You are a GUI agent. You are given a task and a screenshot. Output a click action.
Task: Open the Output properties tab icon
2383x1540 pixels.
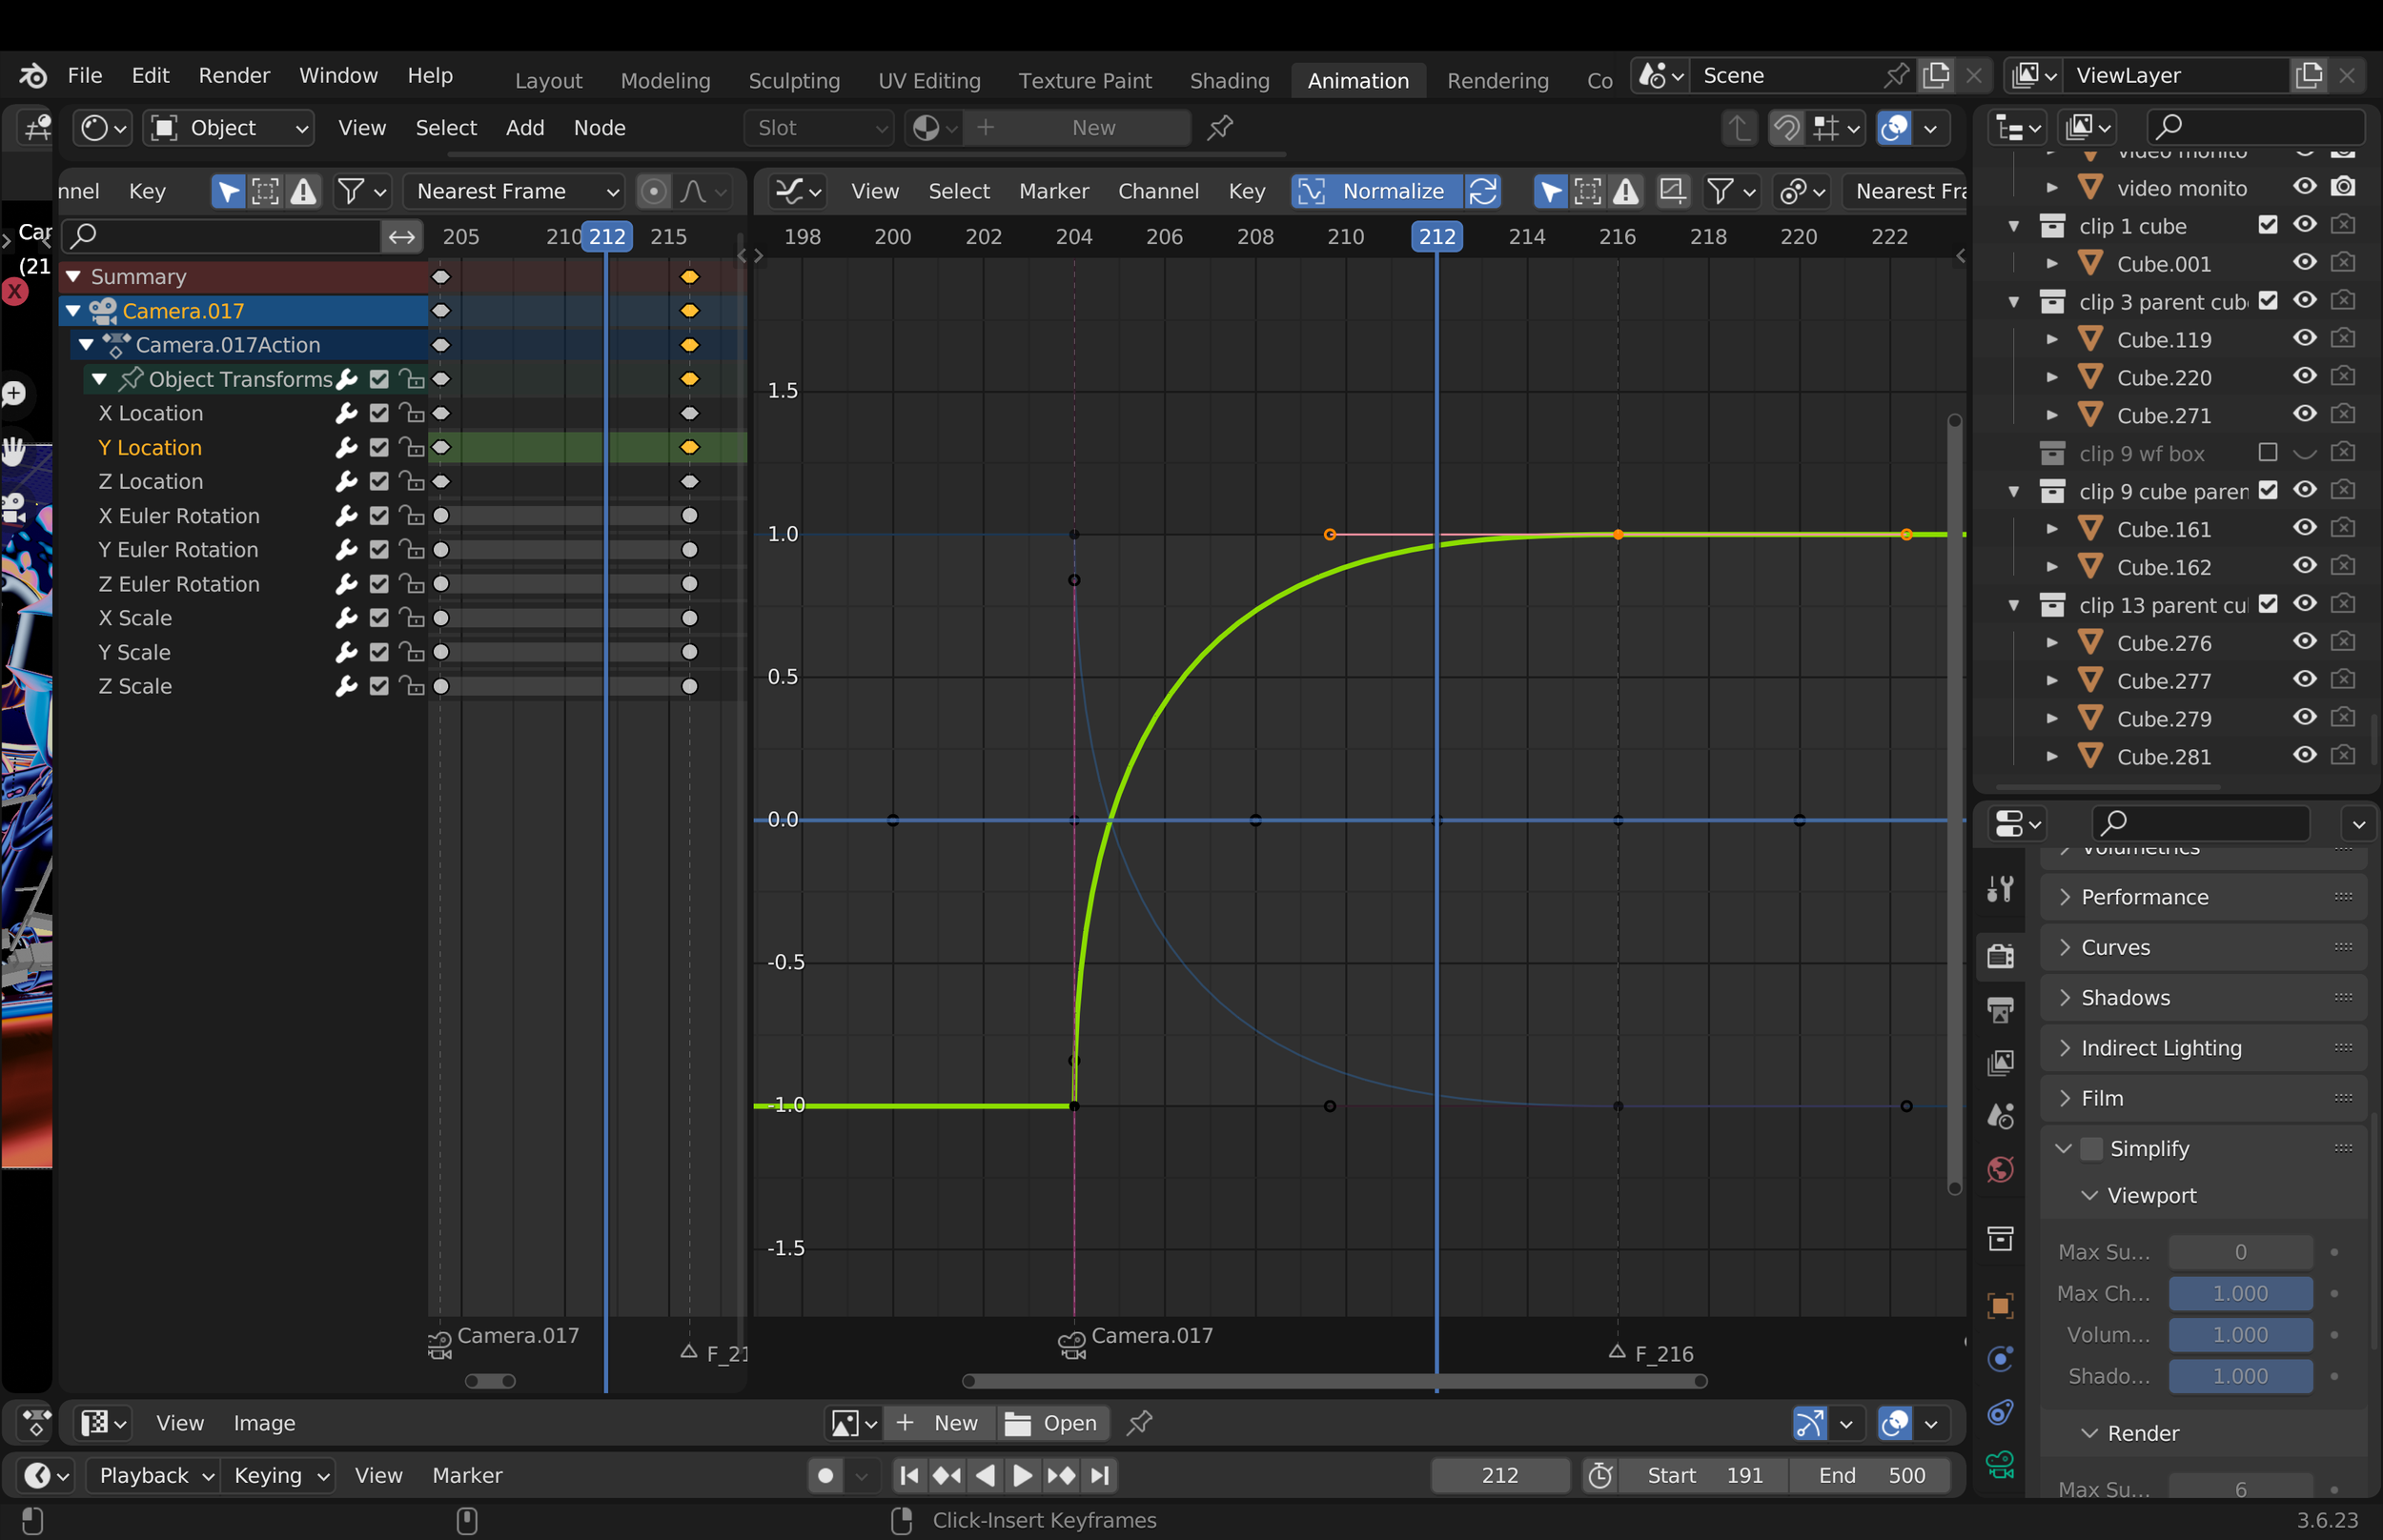coord(2000,1010)
